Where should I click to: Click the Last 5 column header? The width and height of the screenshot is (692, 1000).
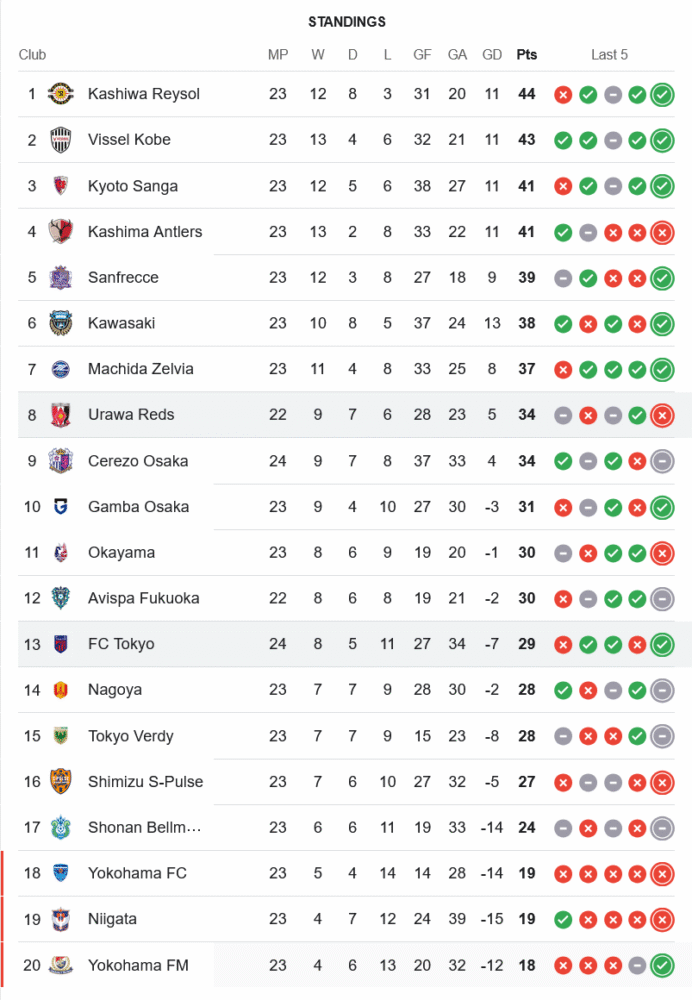(609, 55)
